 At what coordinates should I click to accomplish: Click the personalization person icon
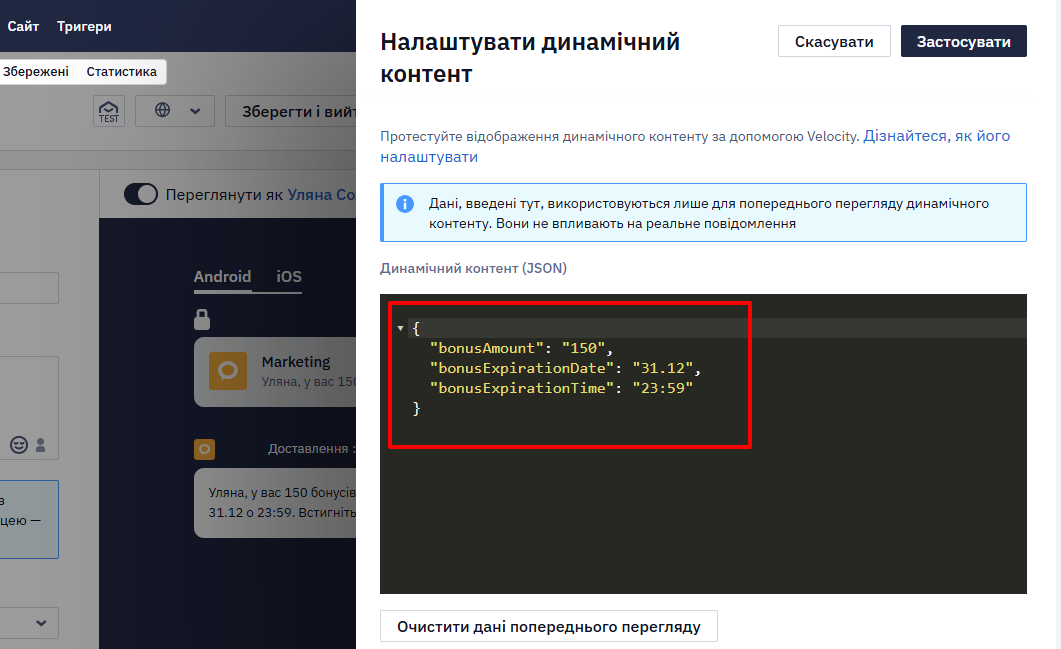(x=41, y=445)
